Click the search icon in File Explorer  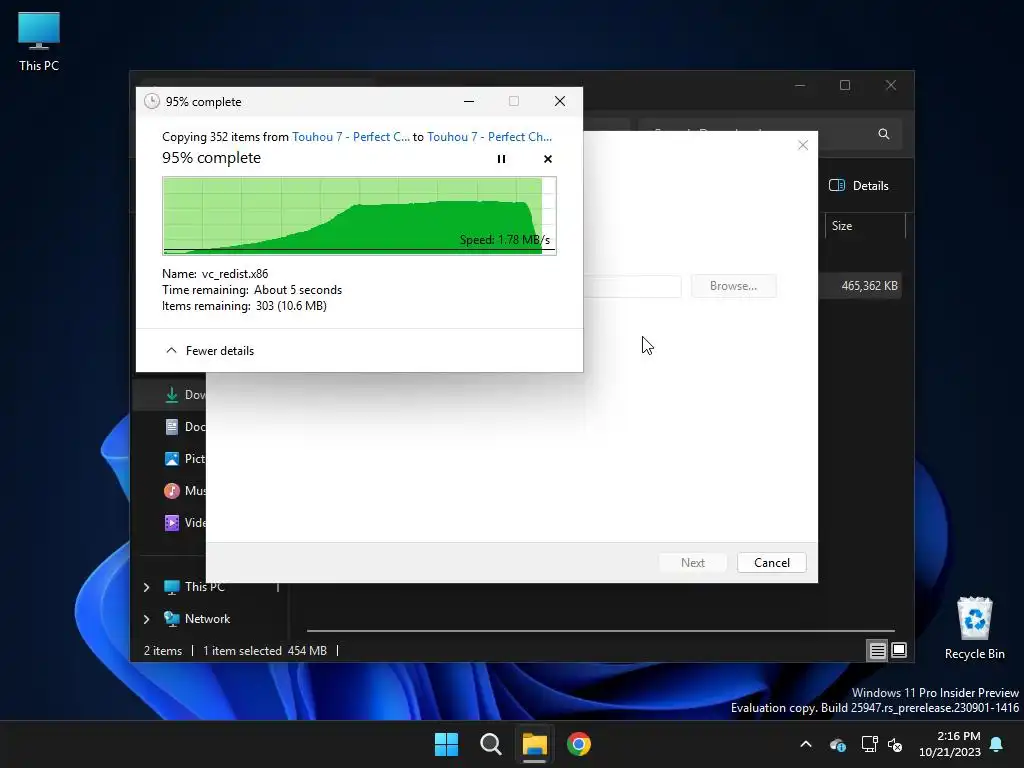pyautogui.click(x=884, y=134)
